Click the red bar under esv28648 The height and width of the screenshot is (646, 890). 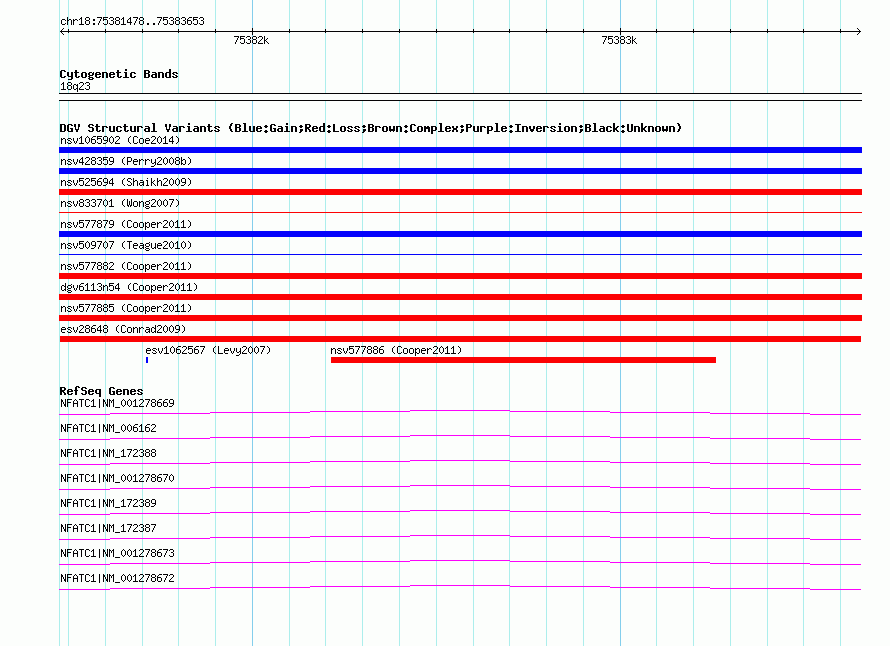(x=460, y=339)
